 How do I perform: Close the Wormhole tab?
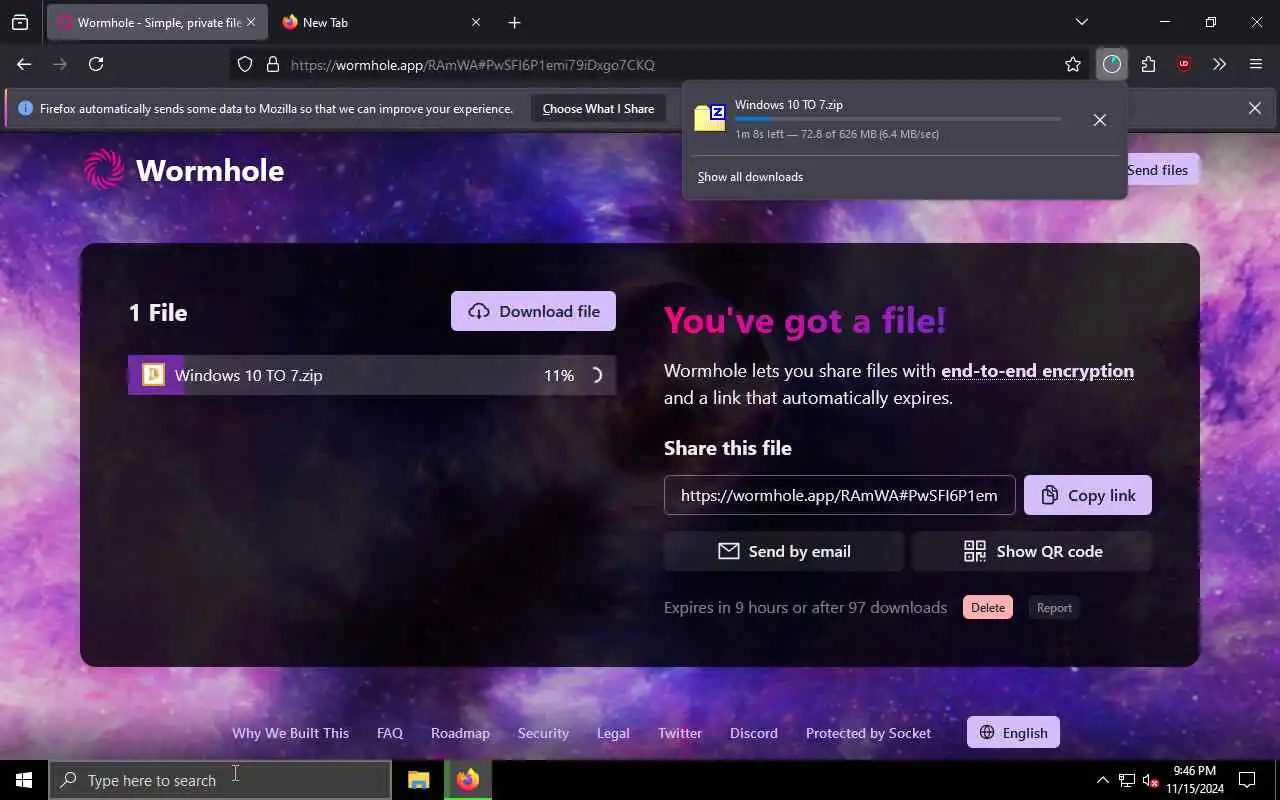[251, 22]
